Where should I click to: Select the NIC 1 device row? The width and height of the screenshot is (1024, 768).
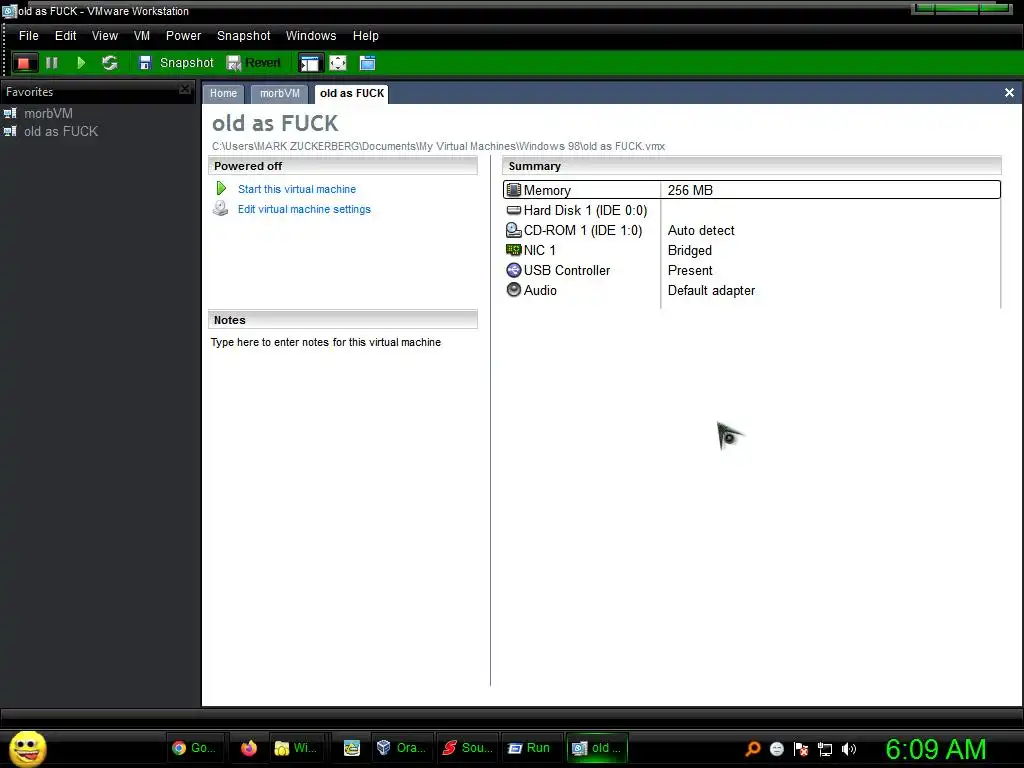point(752,251)
